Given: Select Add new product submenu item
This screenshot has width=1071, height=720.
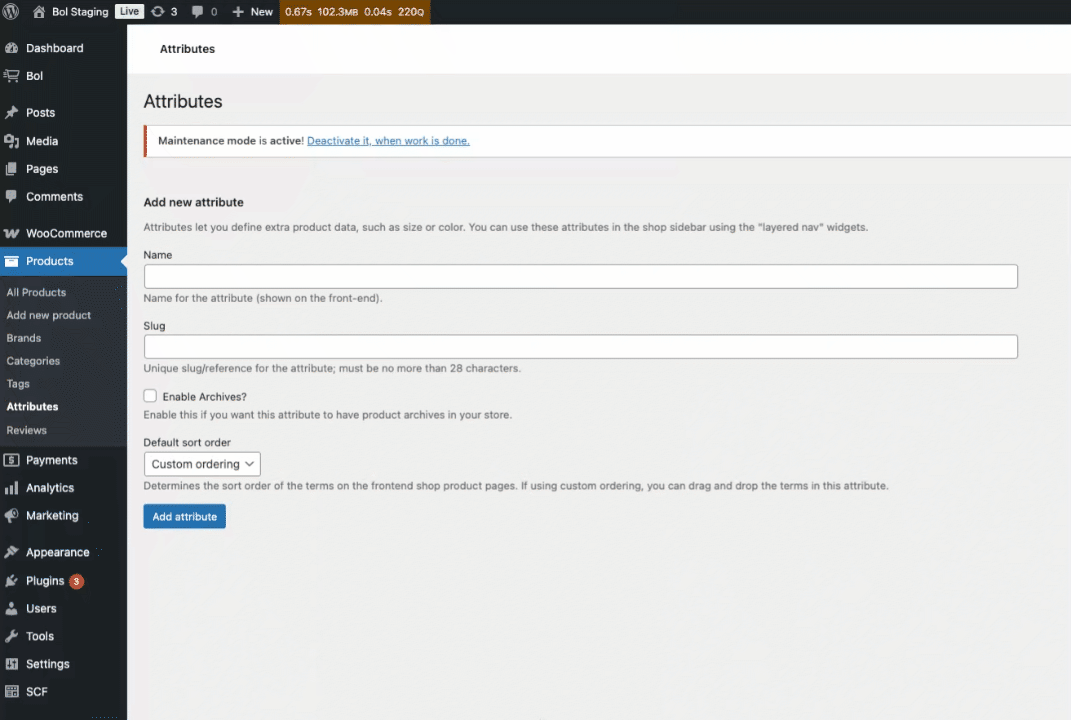Looking at the screenshot, I should 48,315.
